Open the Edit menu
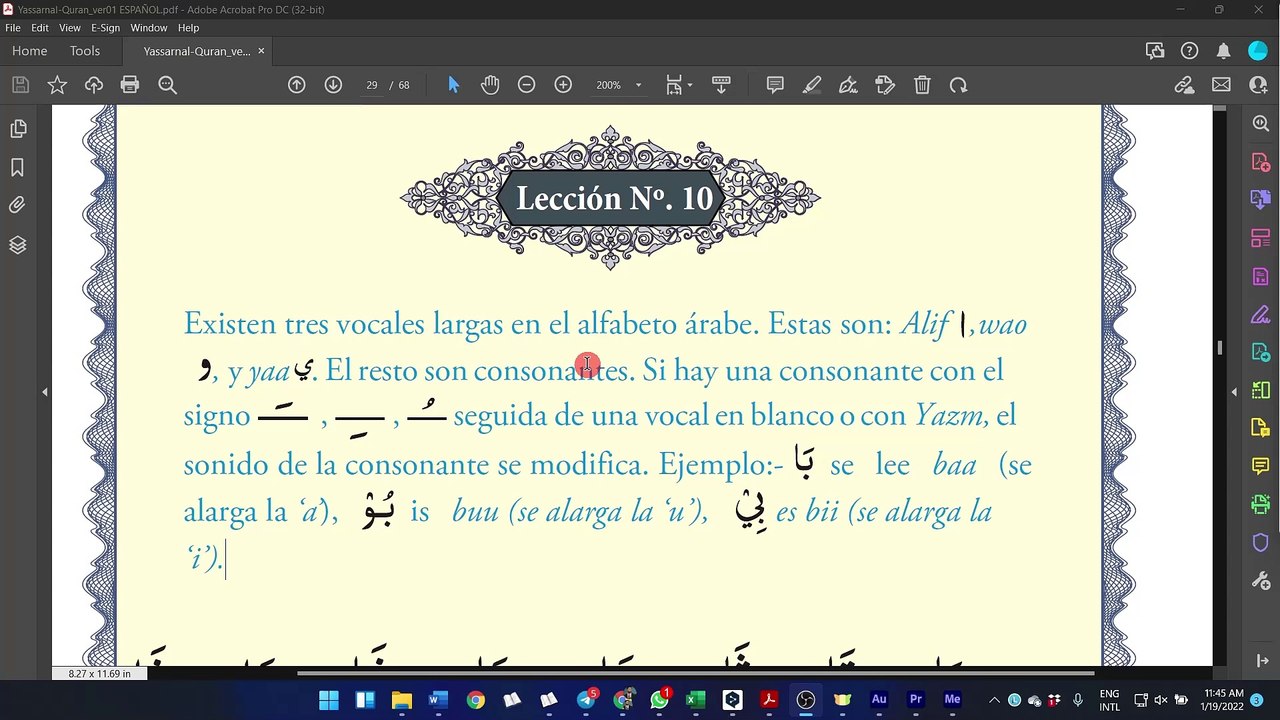The width and height of the screenshot is (1280, 720). [40, 28]
